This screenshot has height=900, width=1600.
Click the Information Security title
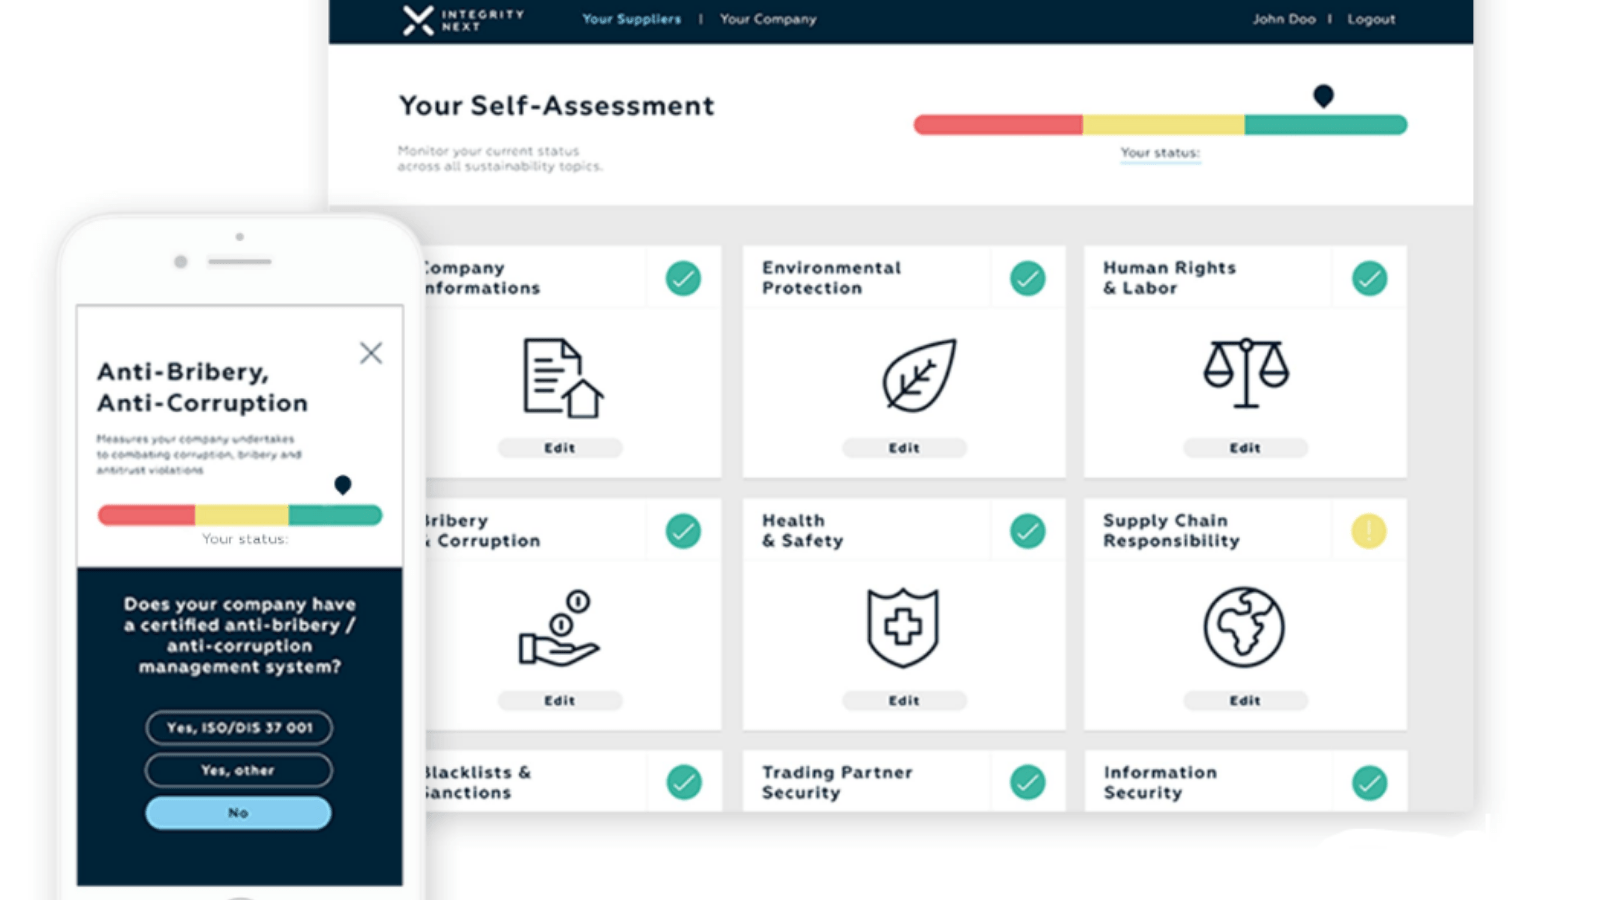click(1160, 782)
